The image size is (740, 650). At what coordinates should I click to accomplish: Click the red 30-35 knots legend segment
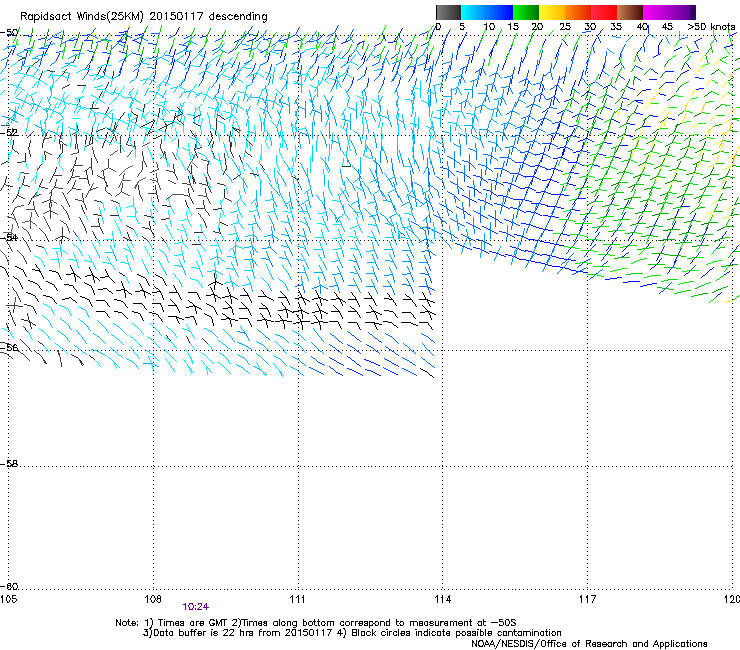(604, 12)
